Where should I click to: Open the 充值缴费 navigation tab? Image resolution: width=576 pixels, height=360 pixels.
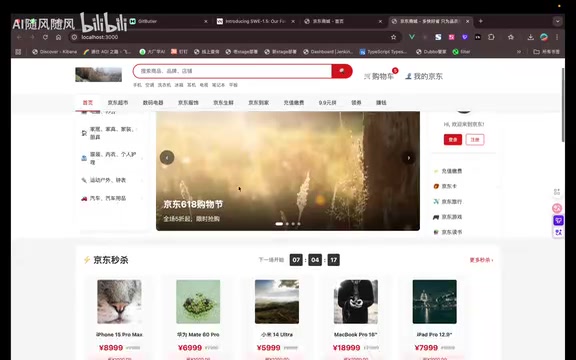point(294,102)
